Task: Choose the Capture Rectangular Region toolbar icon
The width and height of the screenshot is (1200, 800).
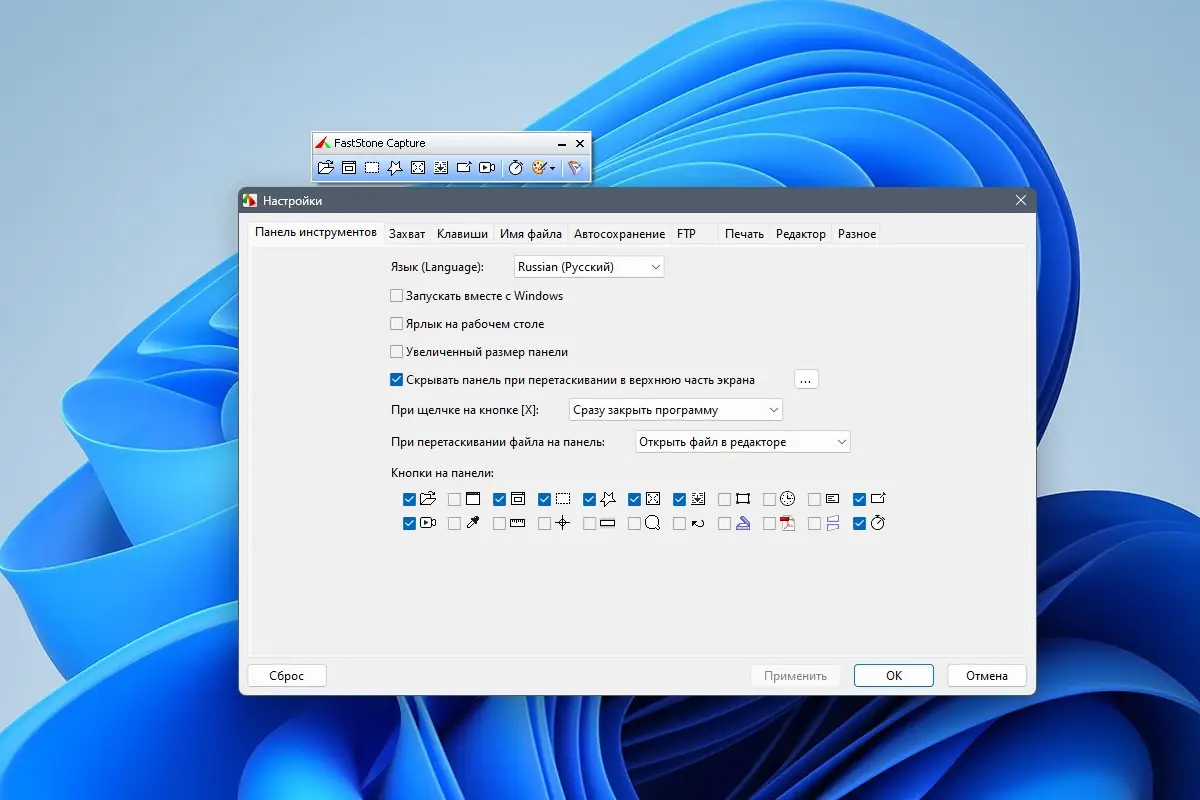Action: [372, 168]
